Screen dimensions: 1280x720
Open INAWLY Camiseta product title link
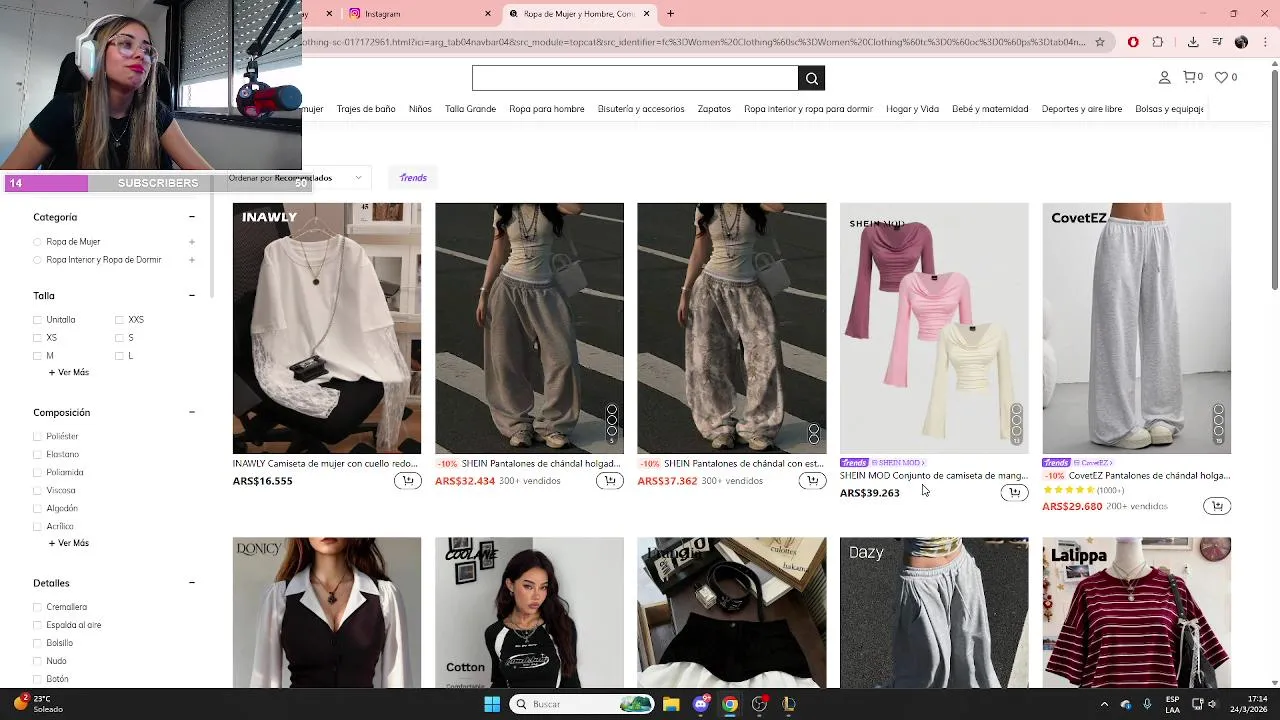[325, 464]
